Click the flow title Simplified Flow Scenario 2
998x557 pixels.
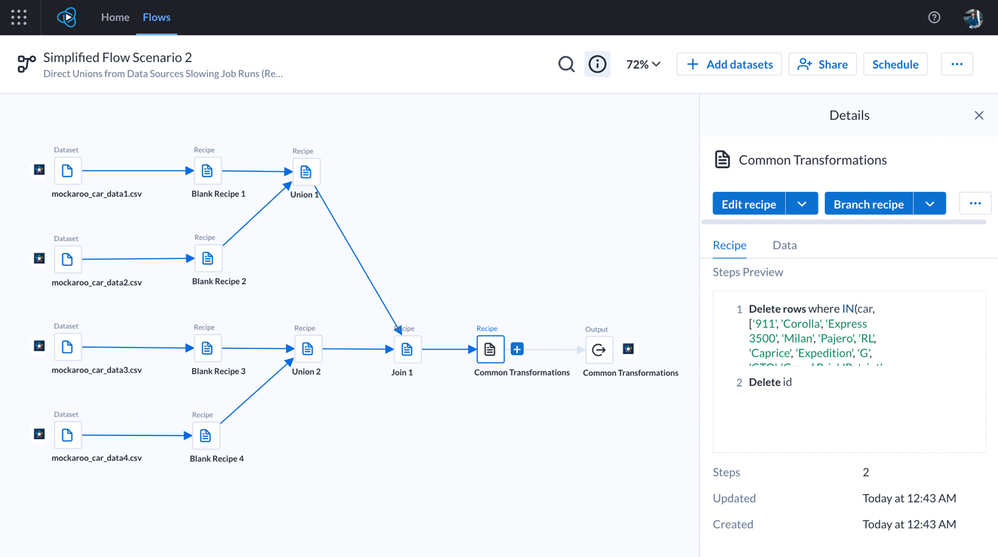118,57
